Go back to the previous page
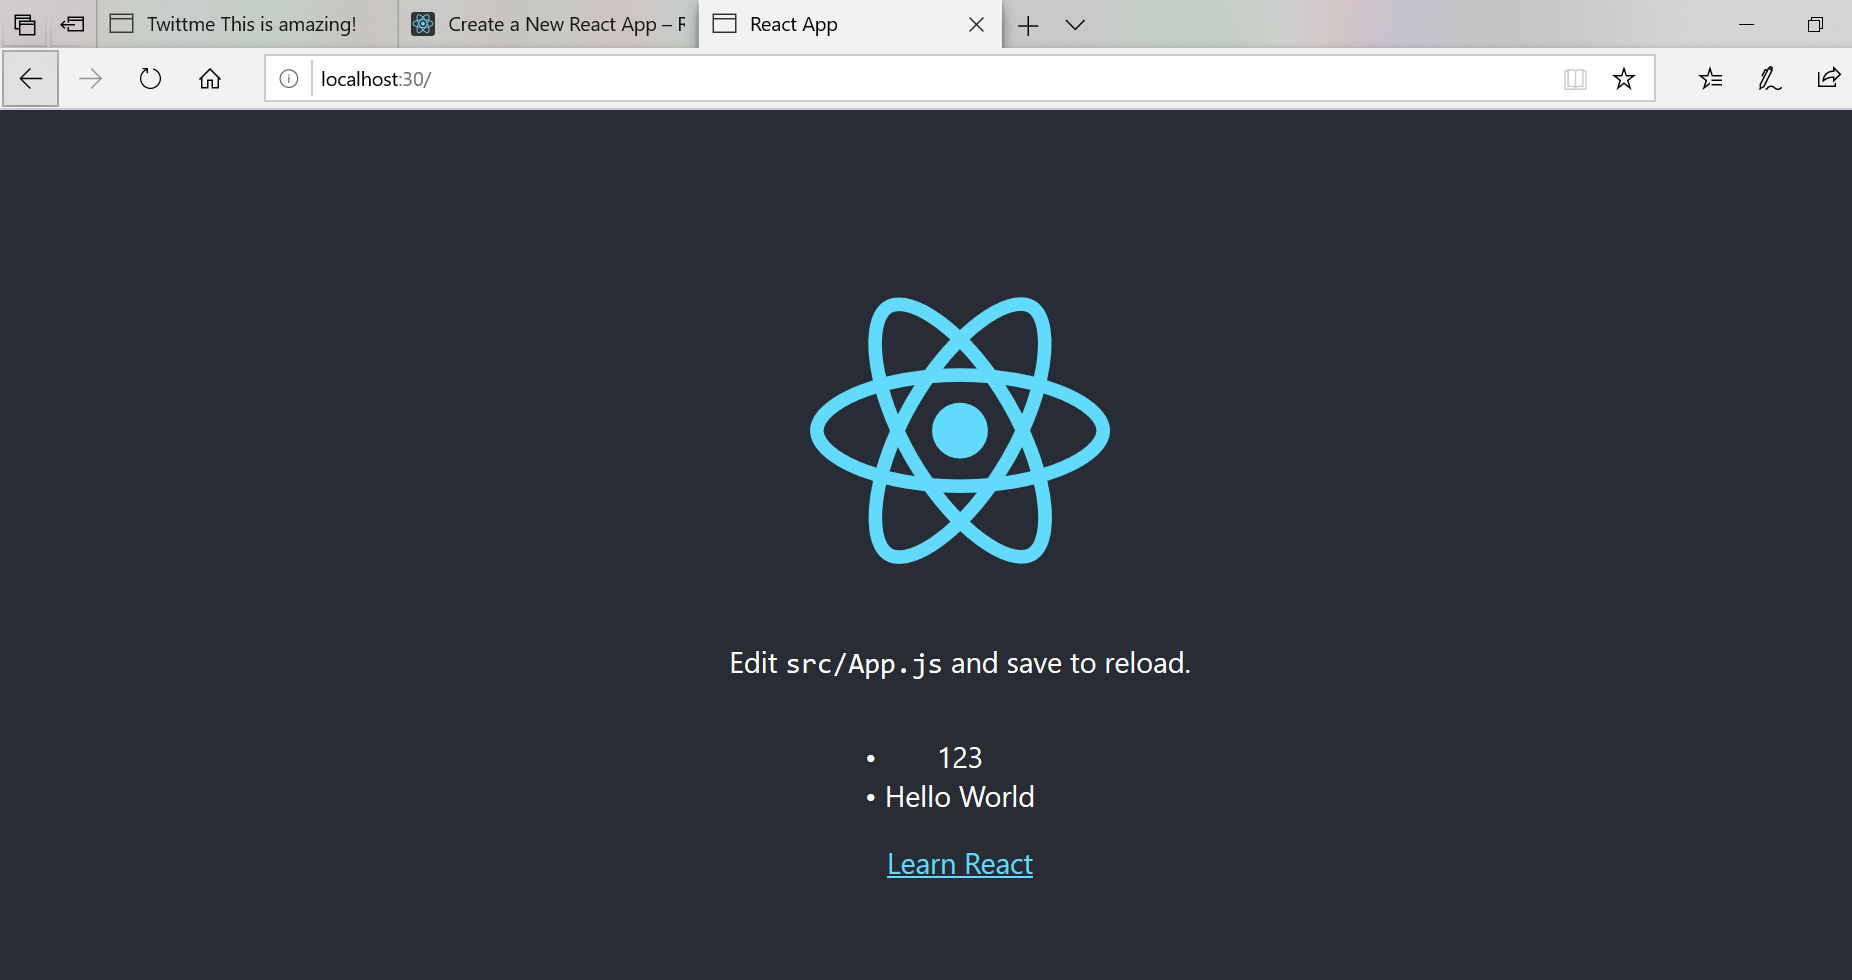1852x980 pixels. tap(31, 78)
